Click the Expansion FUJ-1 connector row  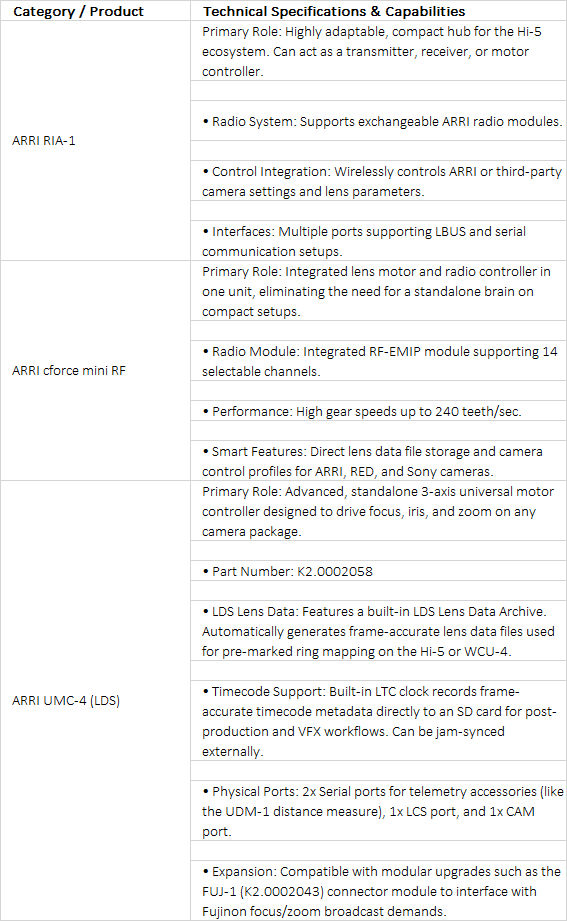378,890
